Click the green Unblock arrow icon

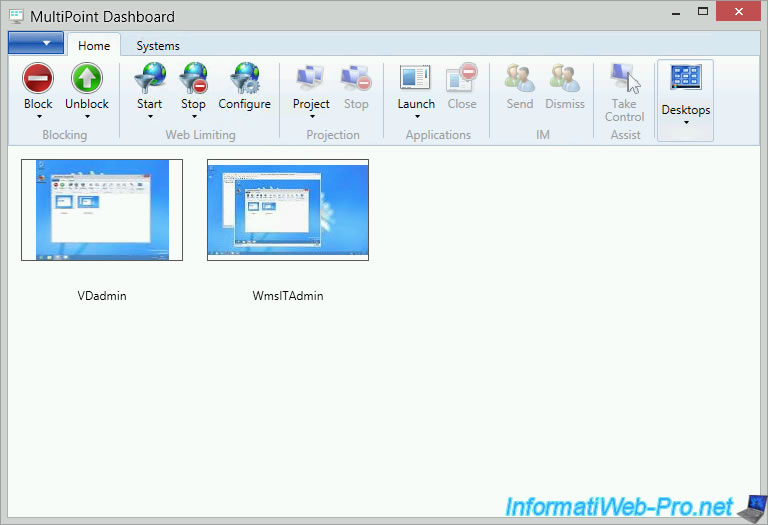click(x=87, y=79)
